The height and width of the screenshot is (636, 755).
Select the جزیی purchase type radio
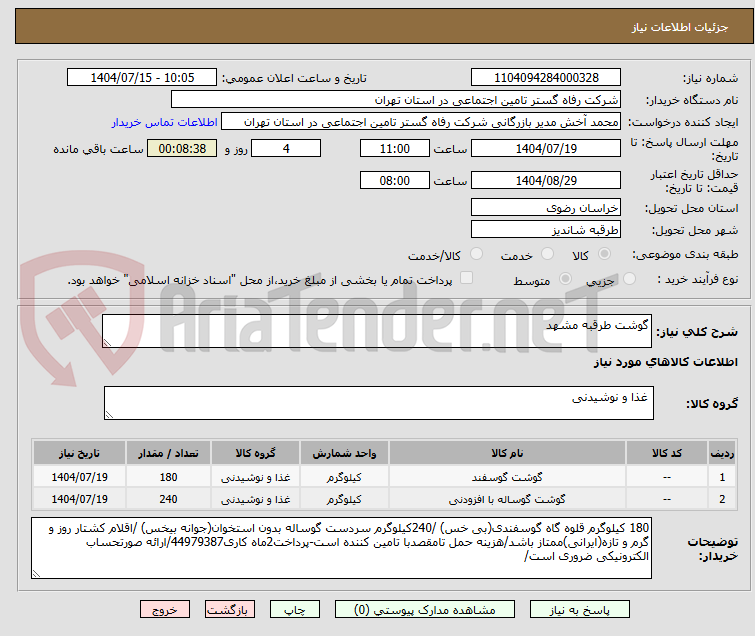(629, 278)
